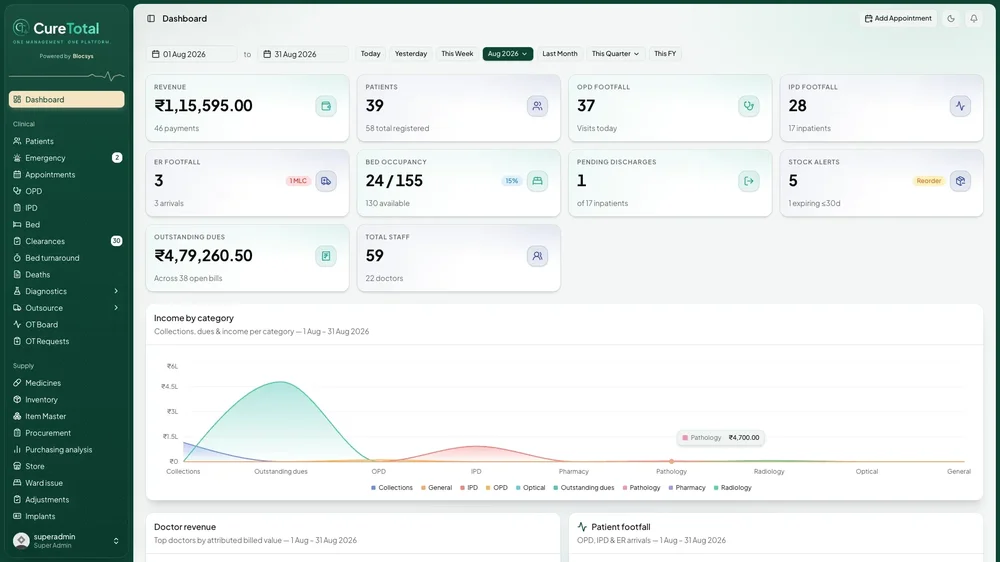Select the Yesterday date filter

coord(411,54)
